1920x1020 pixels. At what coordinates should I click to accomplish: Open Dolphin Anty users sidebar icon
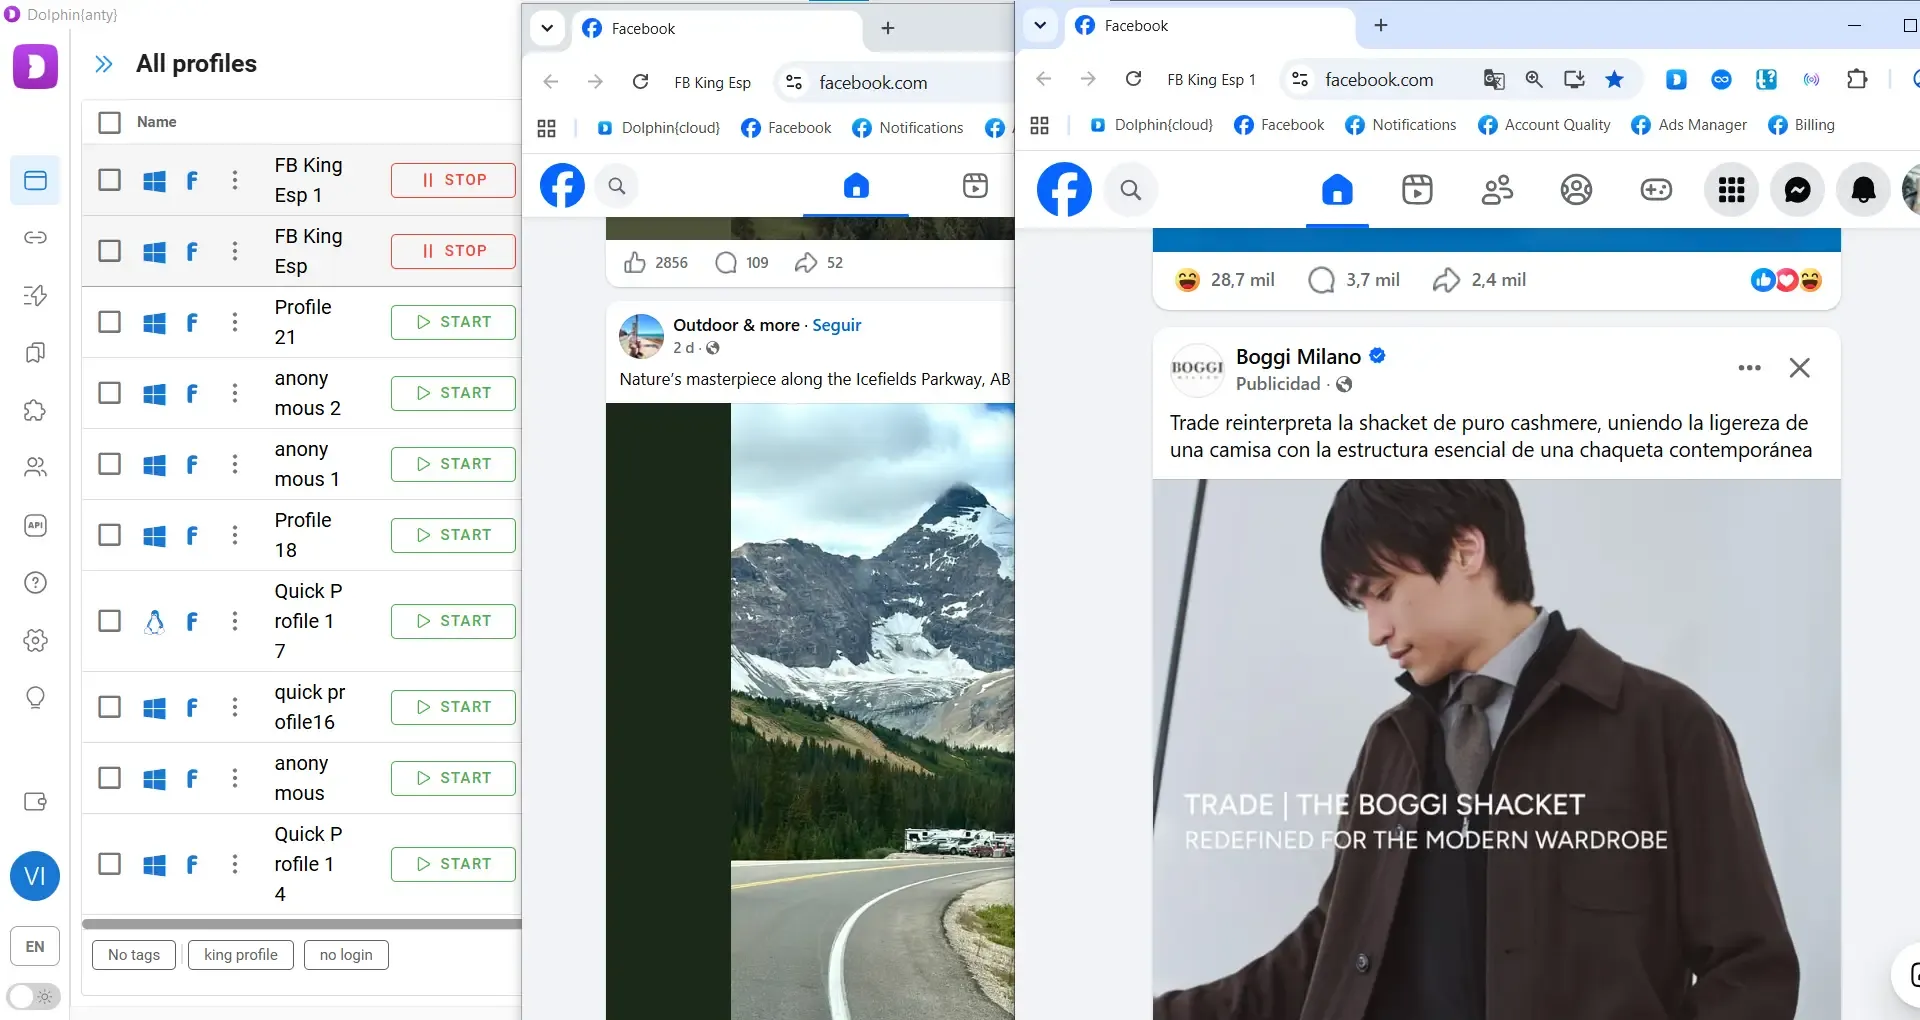point(35,467)
